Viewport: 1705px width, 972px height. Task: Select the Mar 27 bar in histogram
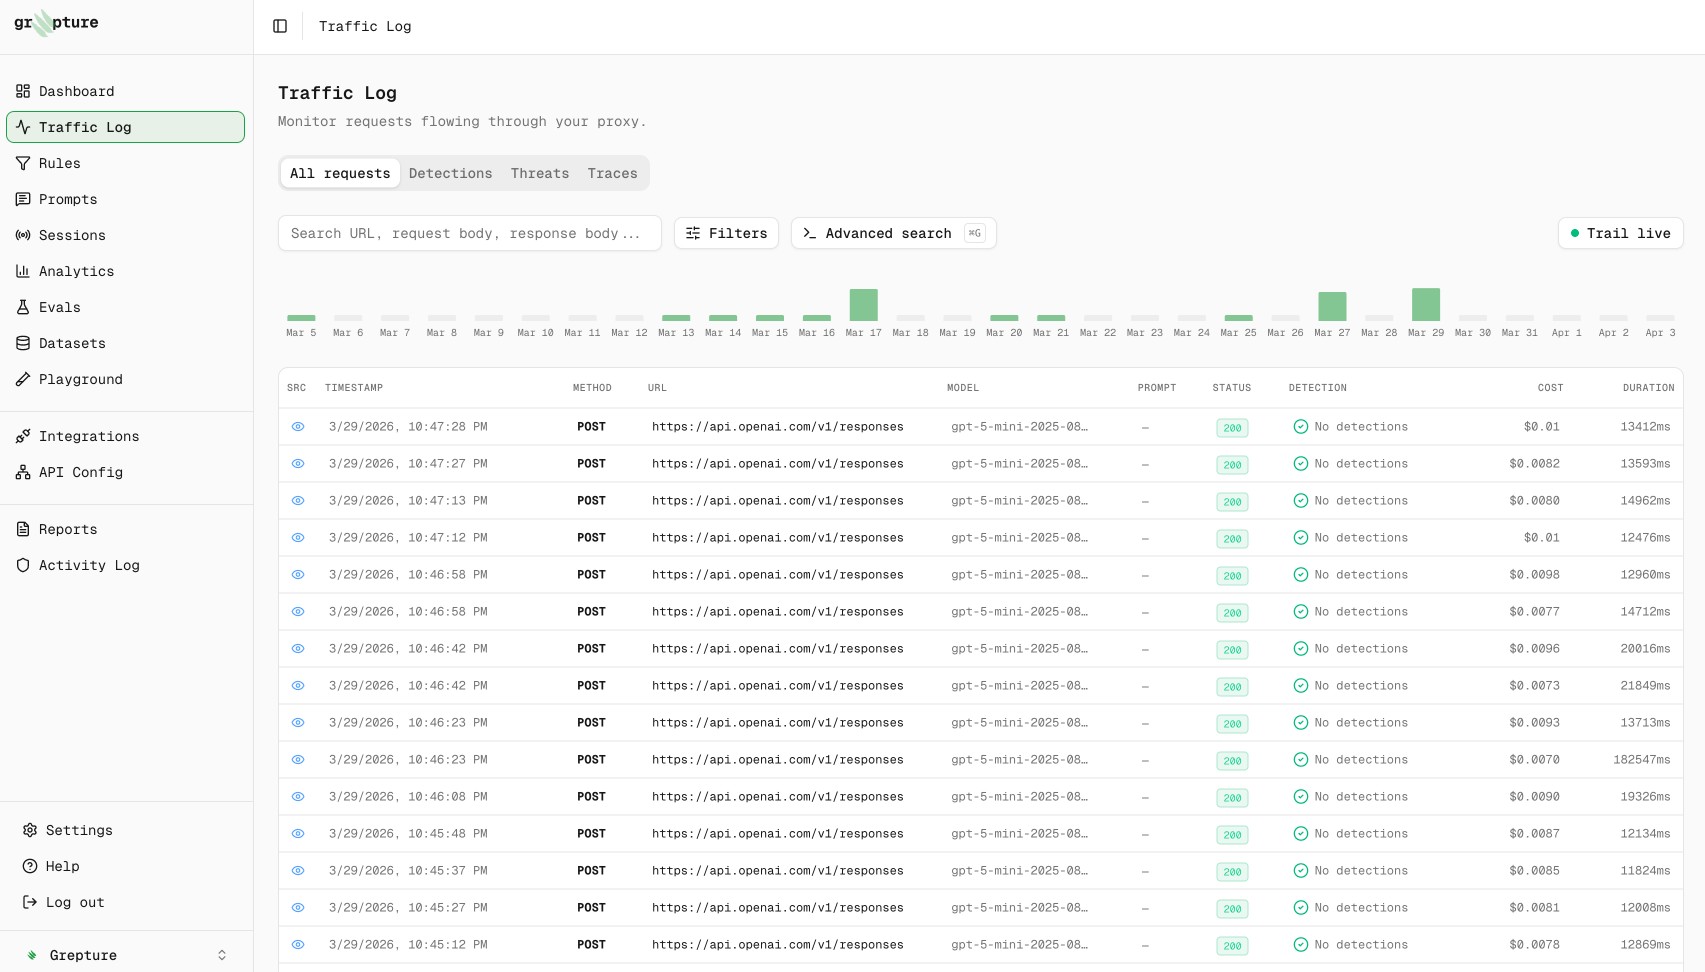click(x=1332, y=306)
